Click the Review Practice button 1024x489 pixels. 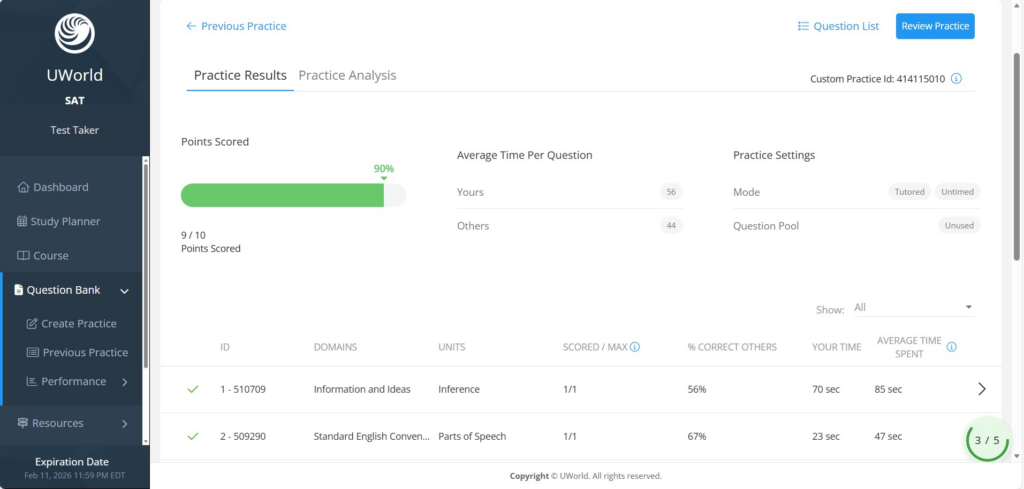(x=935, y=26)
